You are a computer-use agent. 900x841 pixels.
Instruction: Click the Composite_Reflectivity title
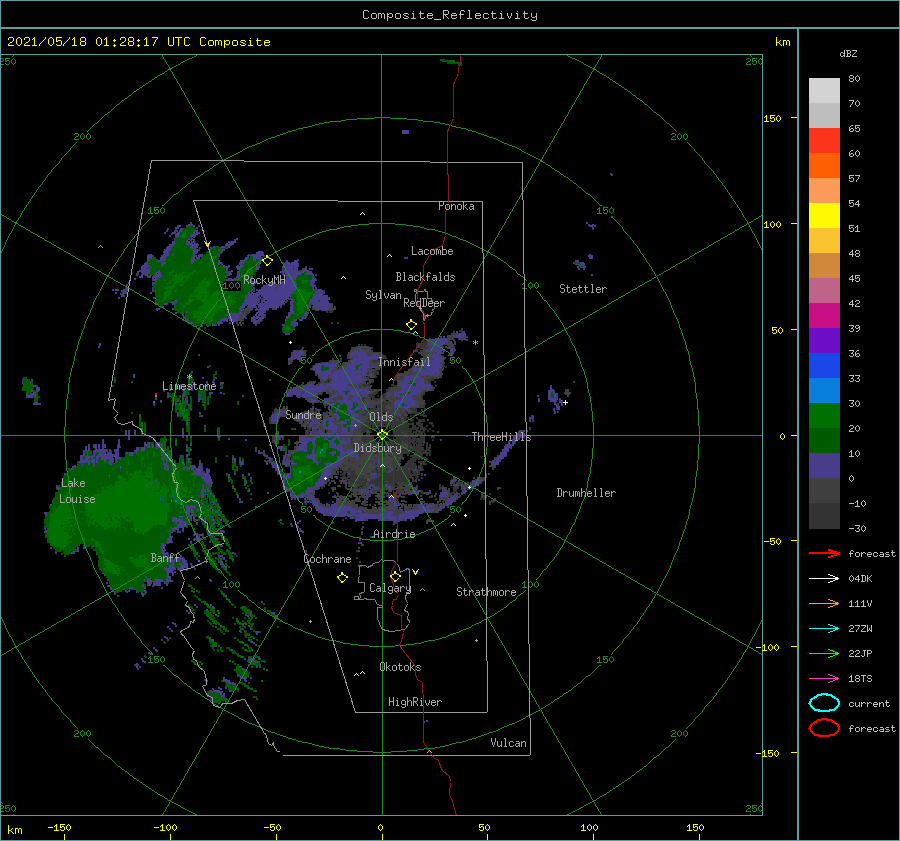pyautogui.click(x=450, y=15)
